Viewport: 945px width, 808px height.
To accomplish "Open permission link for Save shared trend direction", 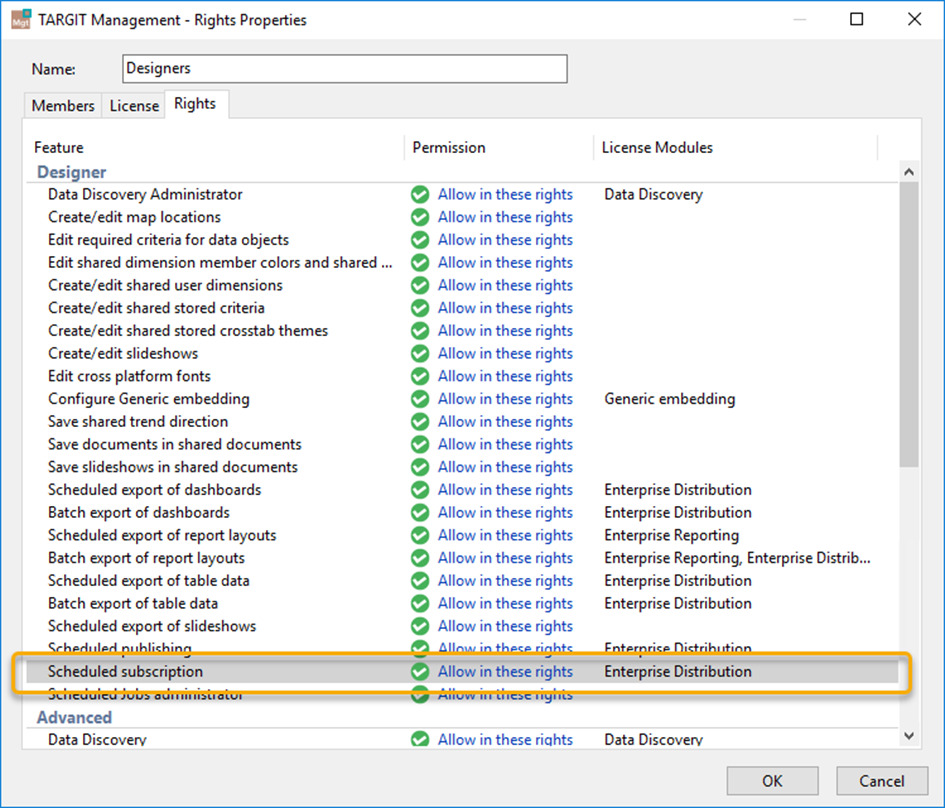I will (505, 421).
